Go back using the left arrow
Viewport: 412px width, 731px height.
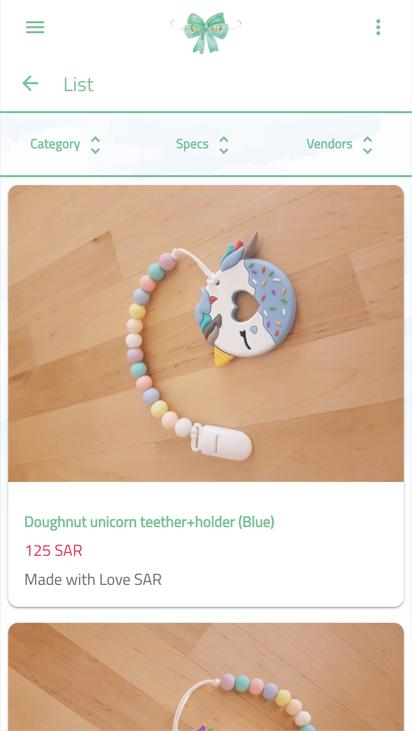30,84
